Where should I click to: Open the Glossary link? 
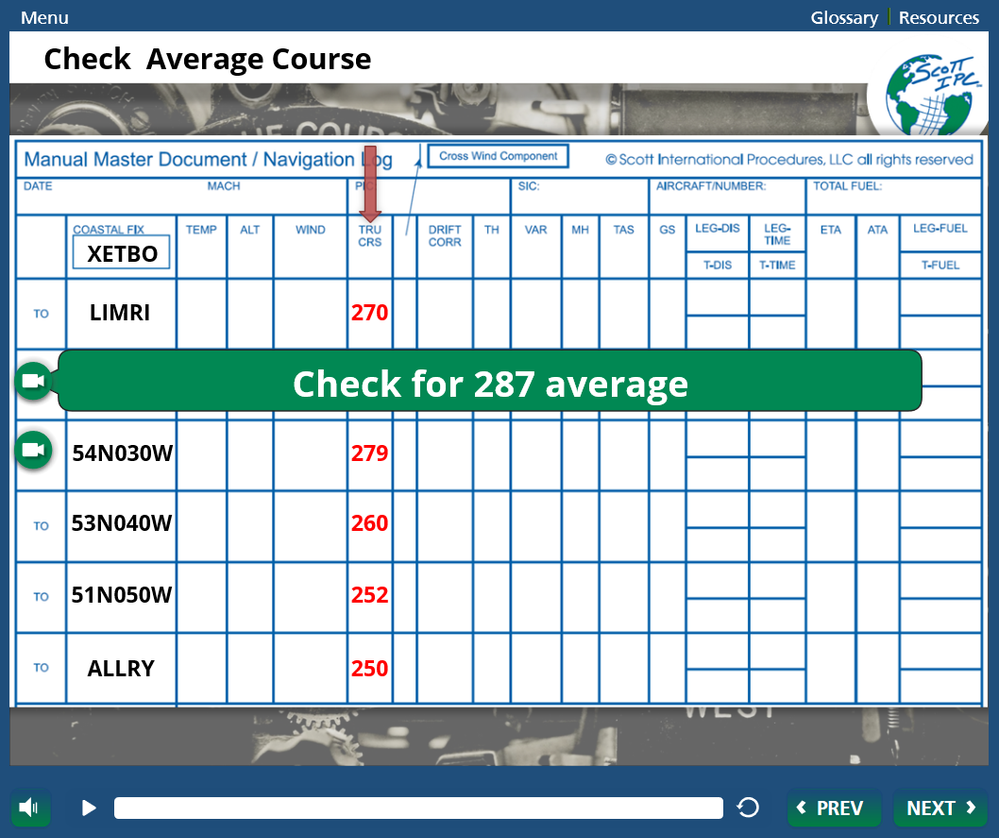[844, 18]
